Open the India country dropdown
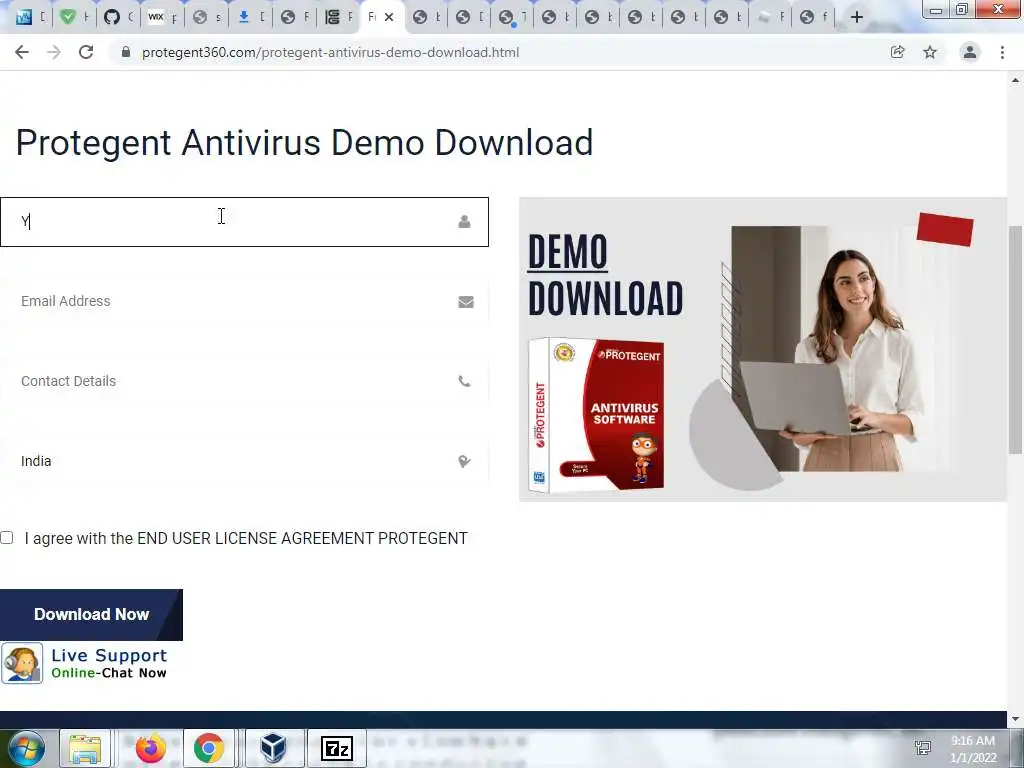1024x768 pixels. (244, 461)
